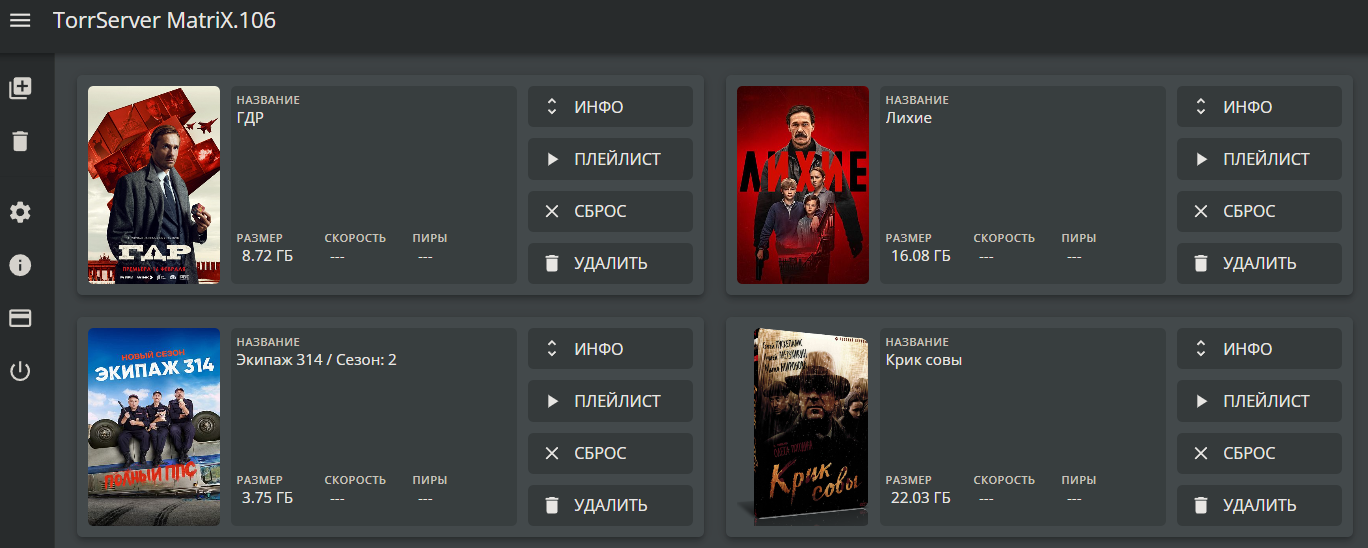
Task: Click the ГДР poster thumbnail
Action: 154,185
